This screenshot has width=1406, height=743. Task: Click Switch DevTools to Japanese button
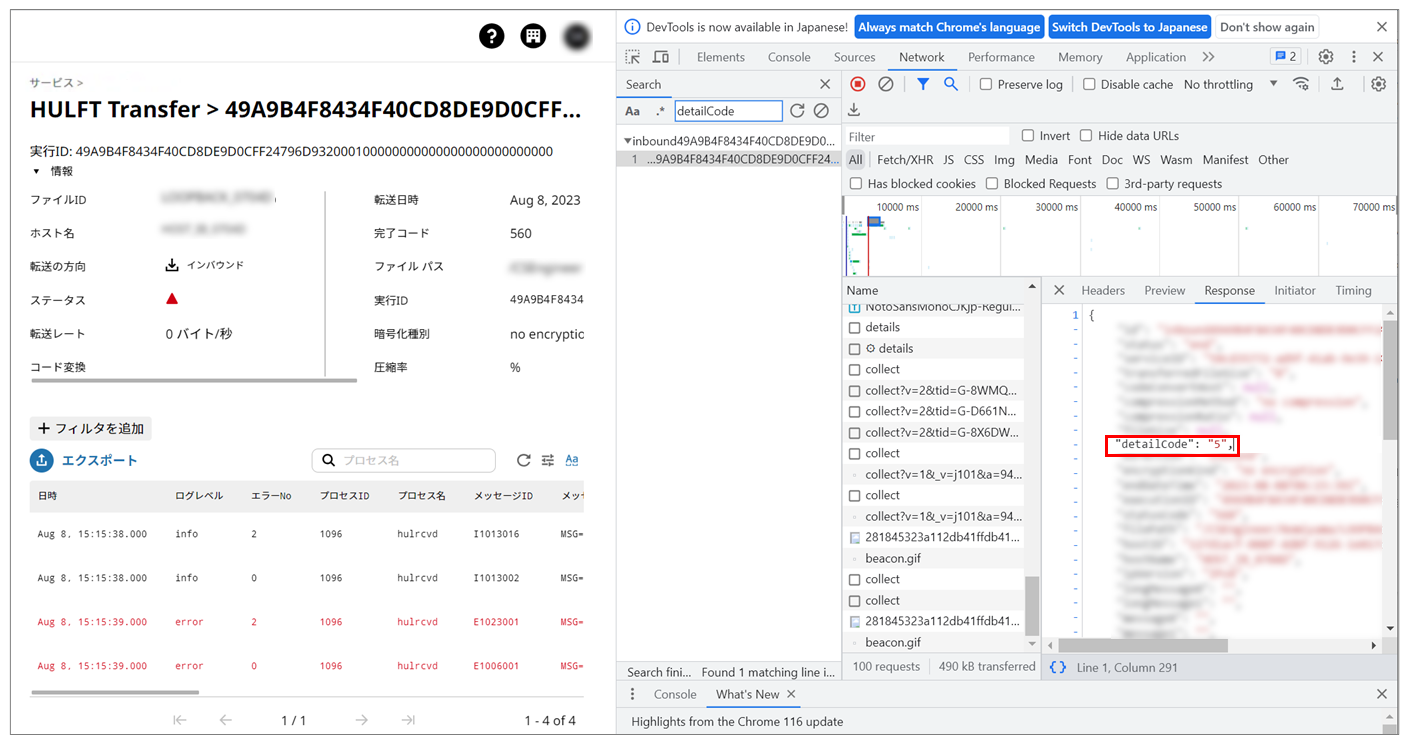pos(1129,27)
